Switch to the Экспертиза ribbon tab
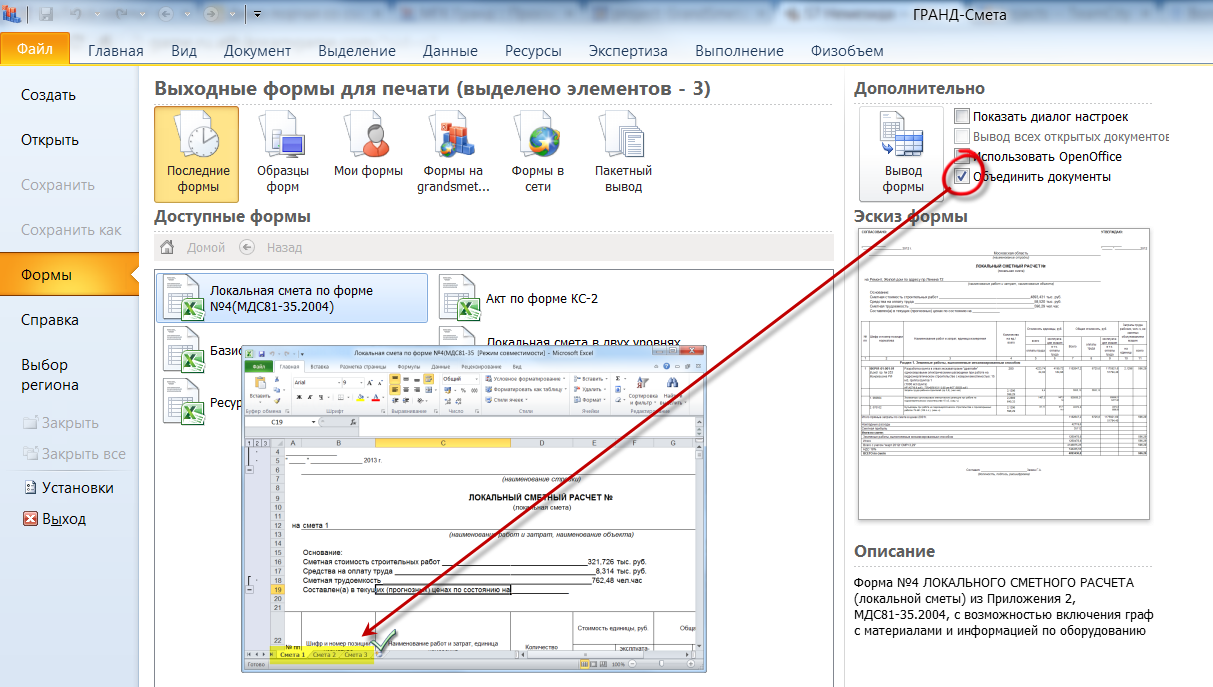The height and width of the screenshot is (687, 1213). coord(628,51)
